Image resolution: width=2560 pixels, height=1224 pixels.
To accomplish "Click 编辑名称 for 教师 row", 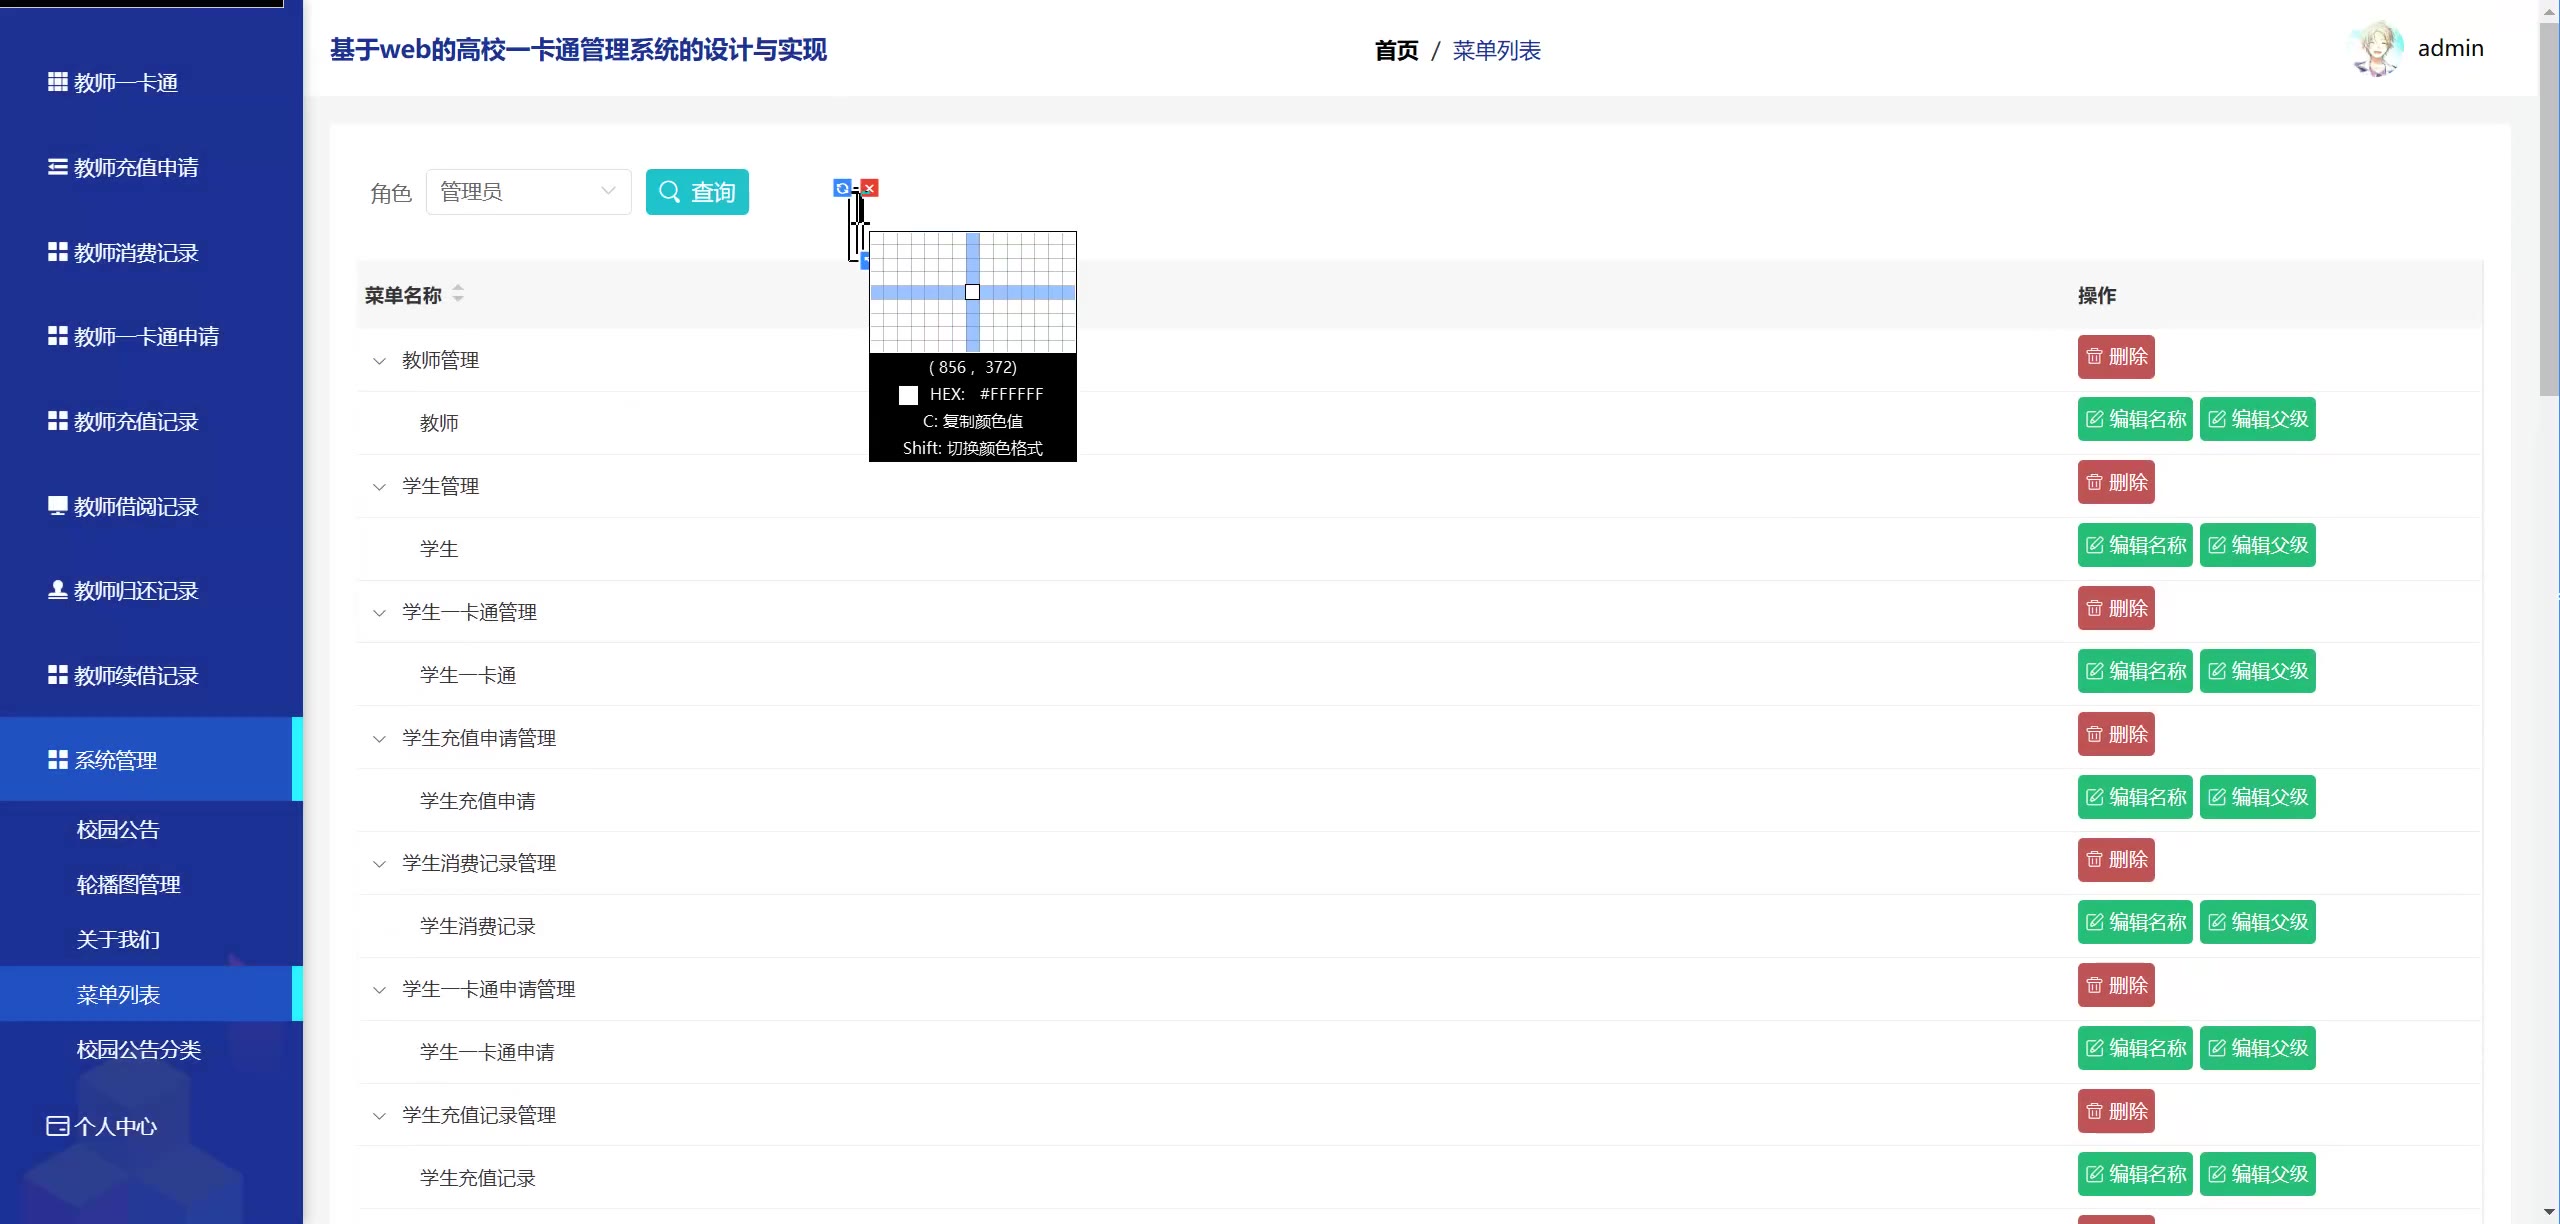I will click(2135, 420).
